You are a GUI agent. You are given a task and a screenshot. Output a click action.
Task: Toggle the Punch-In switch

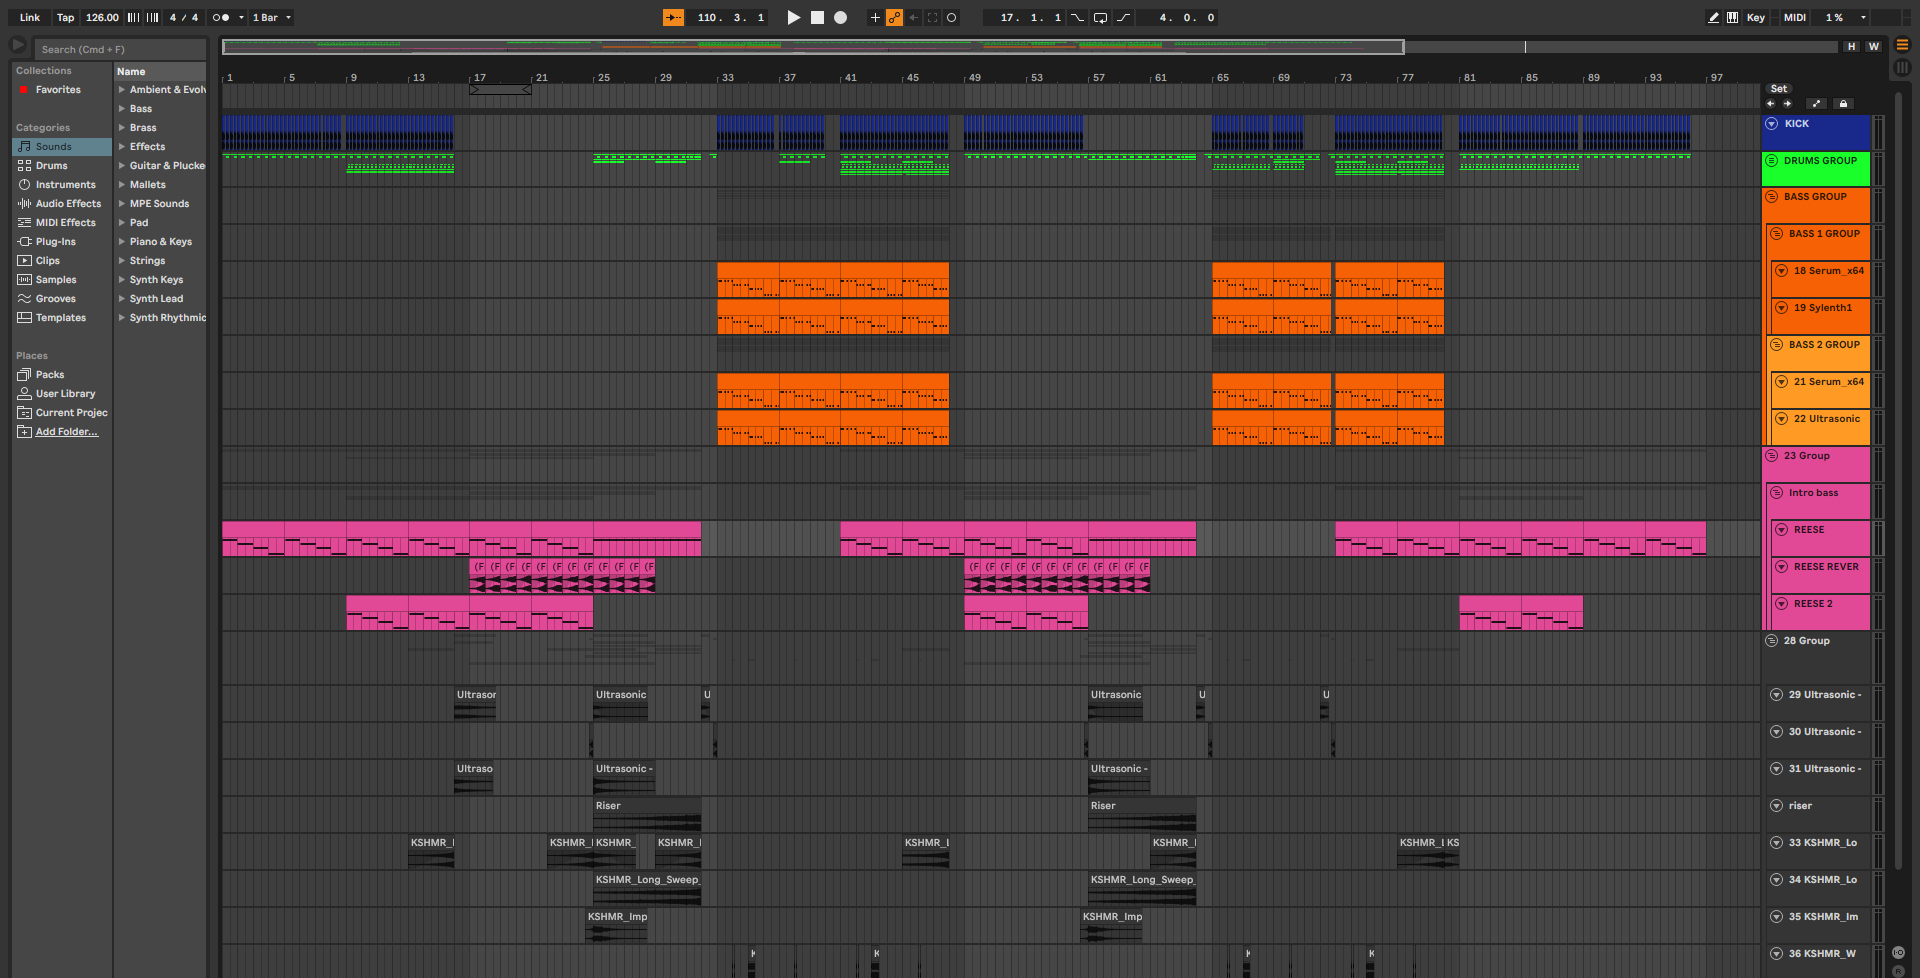click(1077, 17)
